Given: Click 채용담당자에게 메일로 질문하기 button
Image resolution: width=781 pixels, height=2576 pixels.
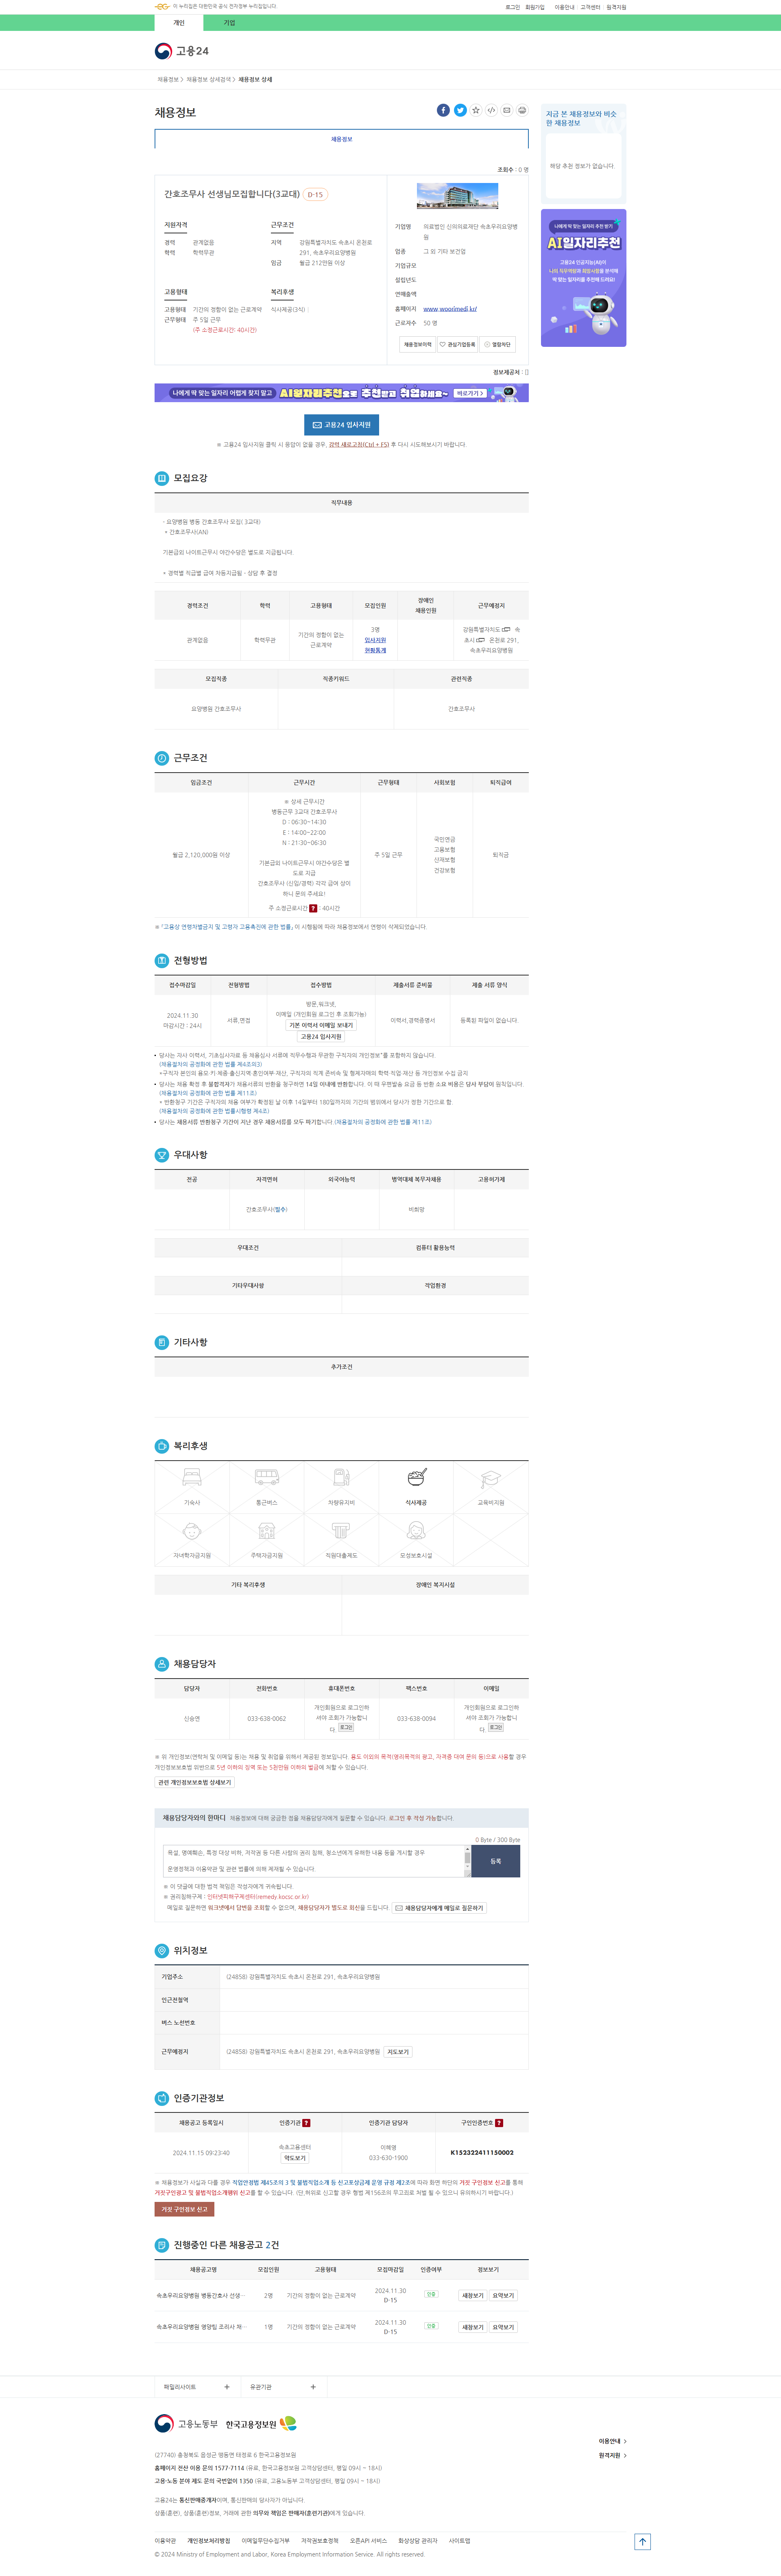Looking at the screenshot, I should click(x=439, y=1908).
